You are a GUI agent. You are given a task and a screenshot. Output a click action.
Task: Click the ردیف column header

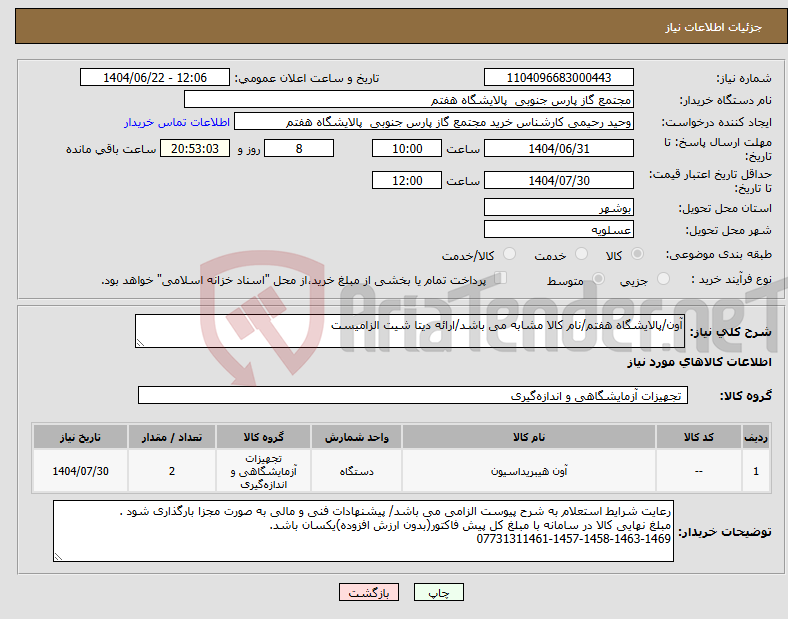[x=756, y=437]
